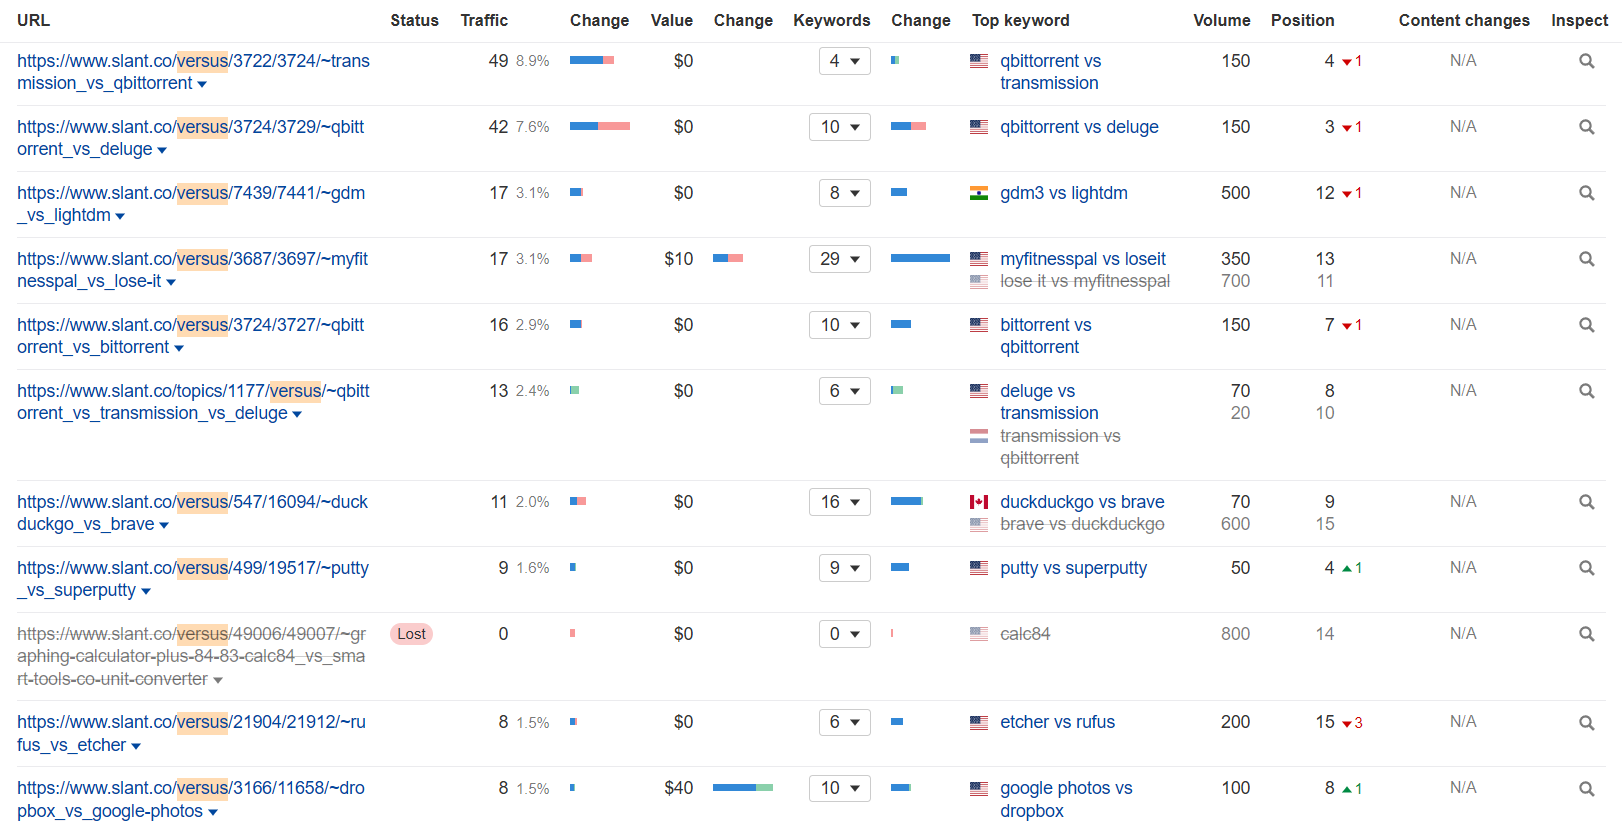Click the Lost status badge
This screenshot has width=1622, height=832.
click(x=411, y=634)
